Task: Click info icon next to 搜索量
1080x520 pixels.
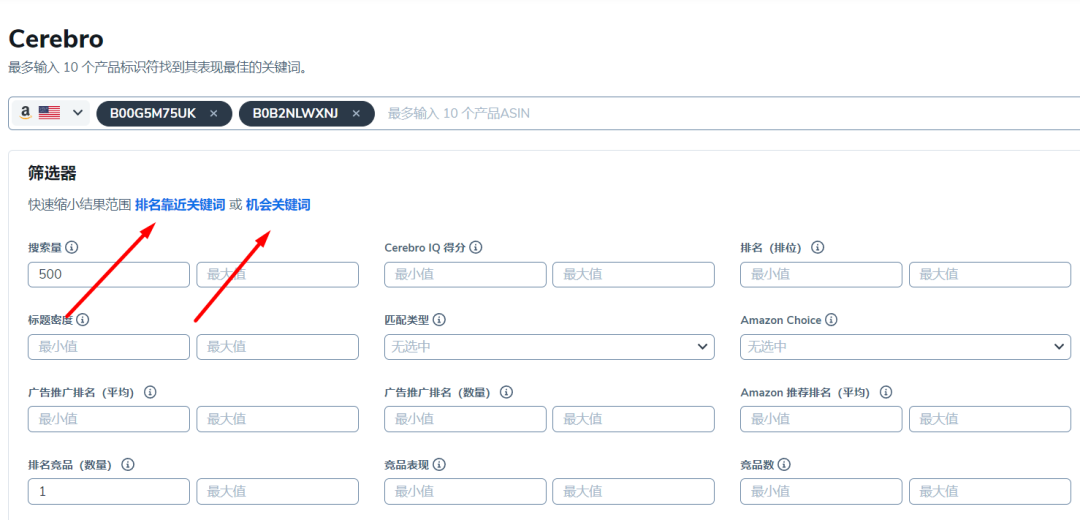Action: pos(72,248)
